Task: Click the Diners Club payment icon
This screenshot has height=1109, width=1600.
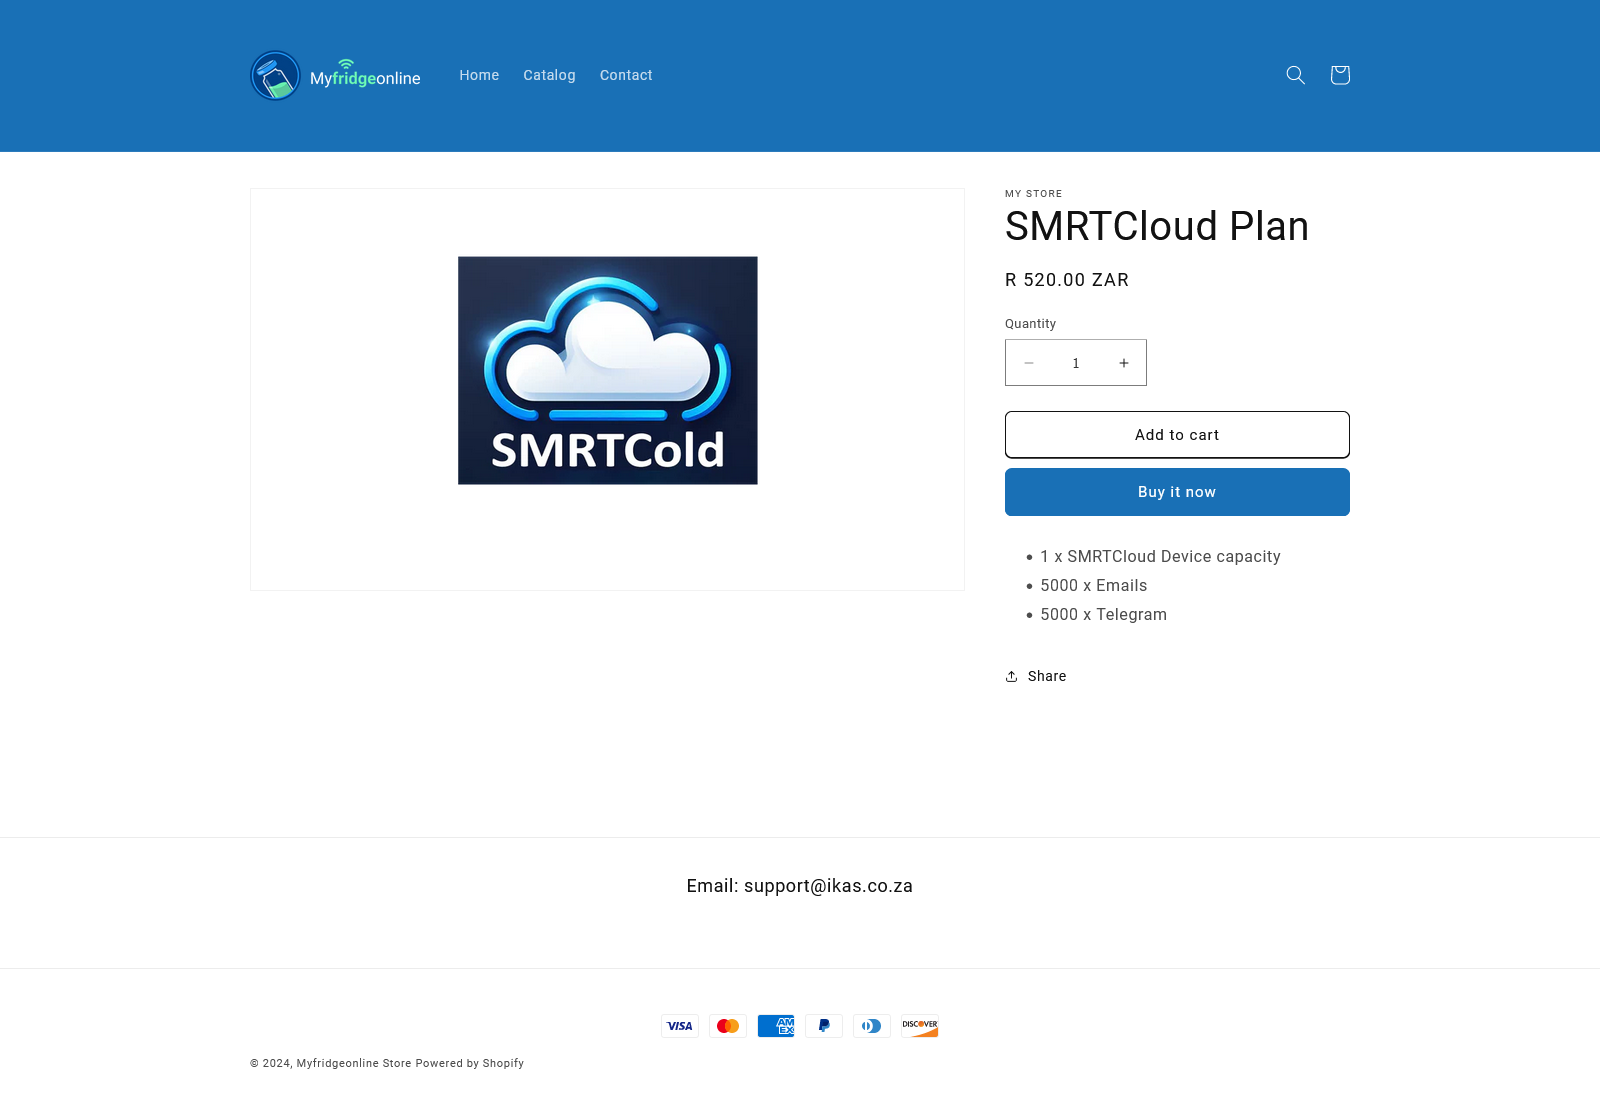Action: (872, 1026)
